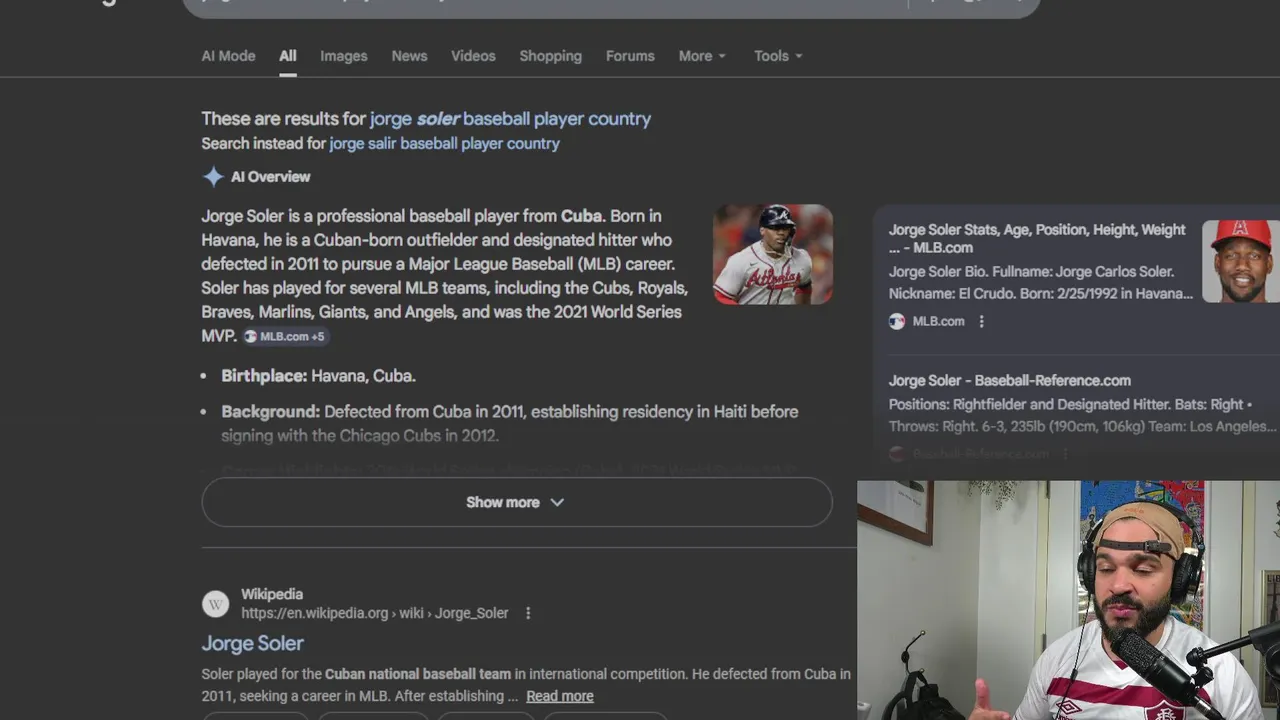Select the All results tab
Screen dimensions: 1280x720
288,56
